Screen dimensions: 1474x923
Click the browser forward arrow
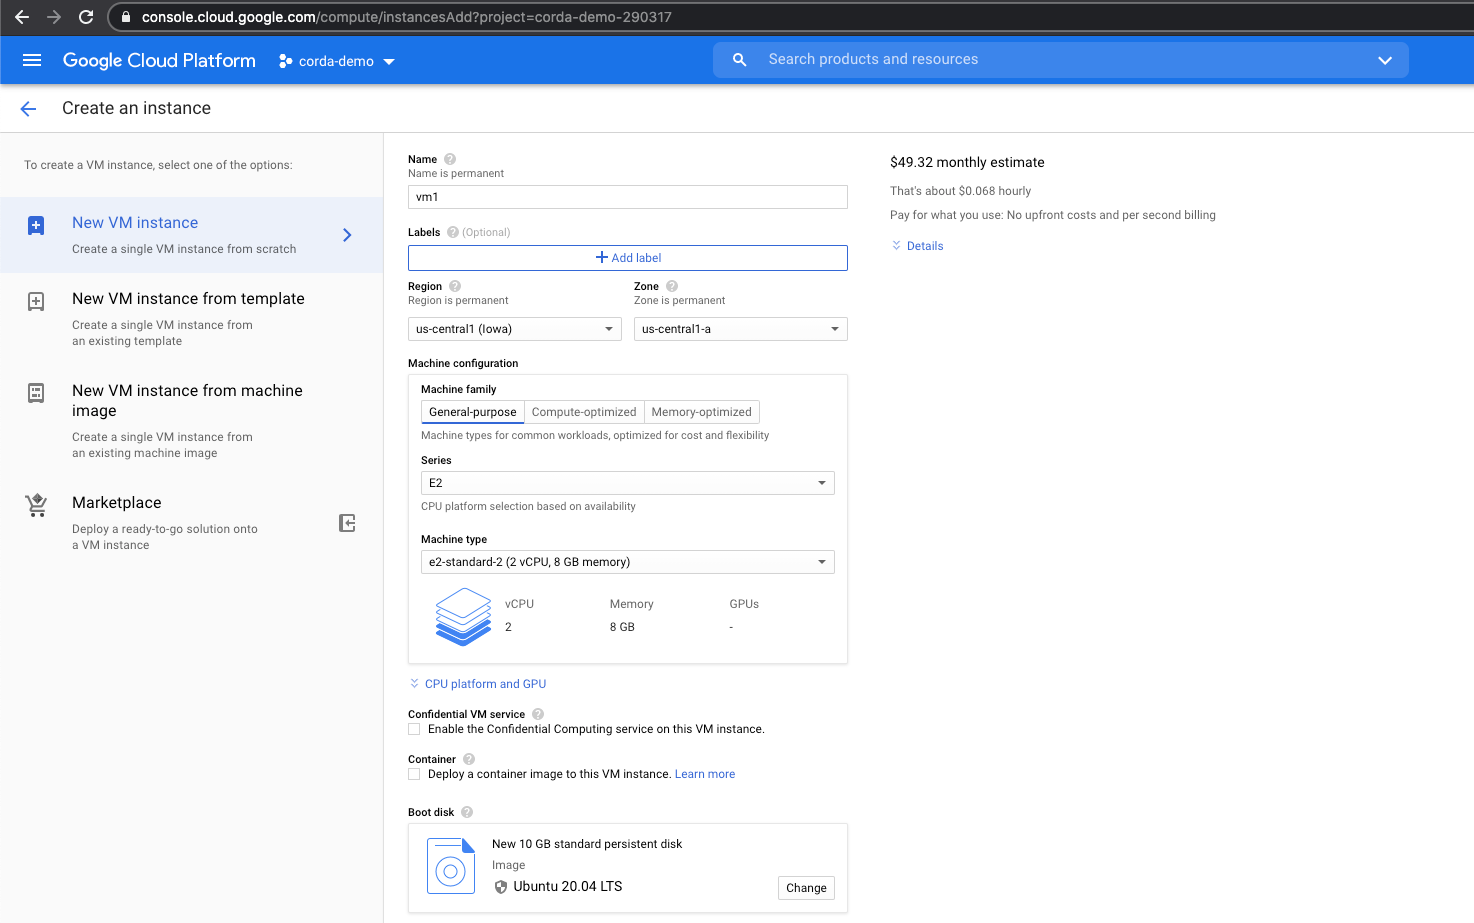coord(54,17)
